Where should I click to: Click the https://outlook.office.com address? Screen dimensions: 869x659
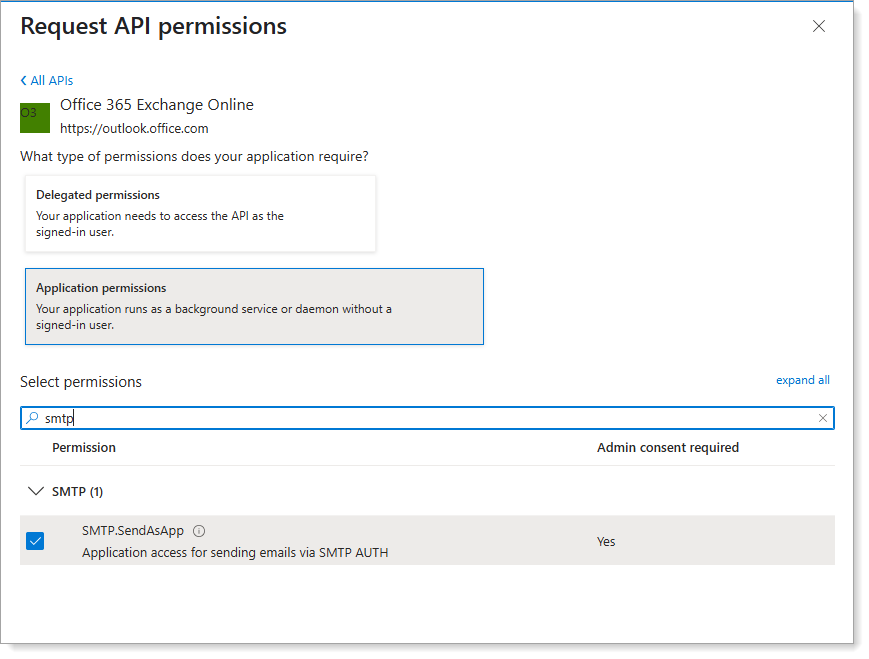click(134, 128)
